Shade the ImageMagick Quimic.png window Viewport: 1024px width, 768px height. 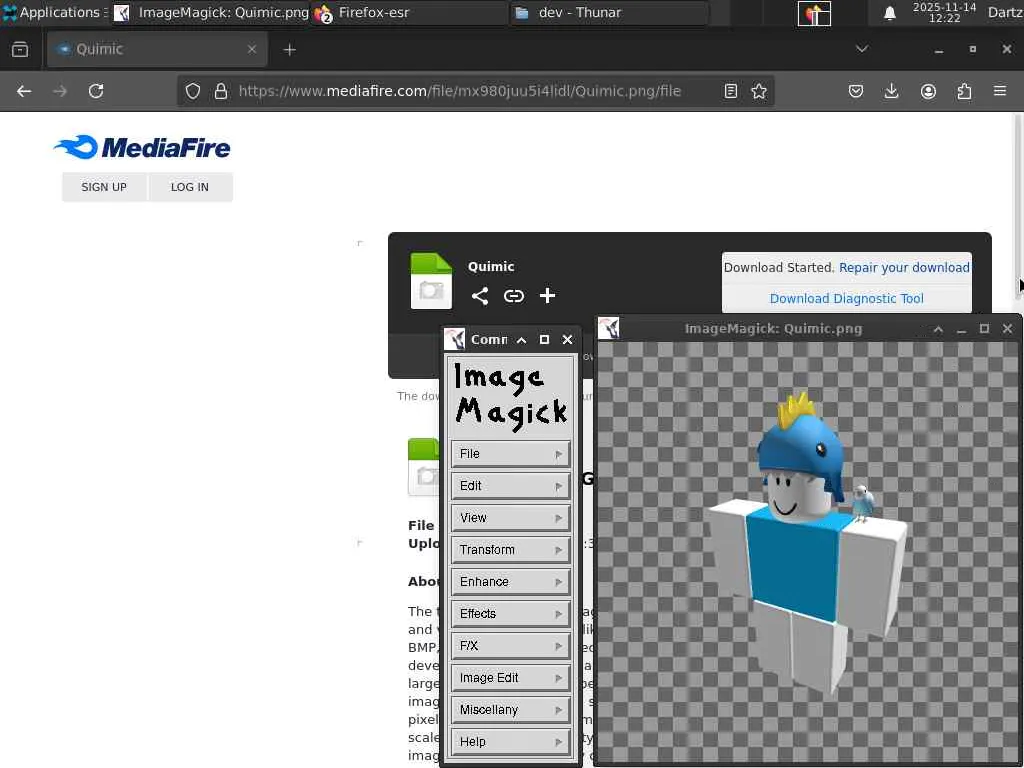click(x=938, y=329)
